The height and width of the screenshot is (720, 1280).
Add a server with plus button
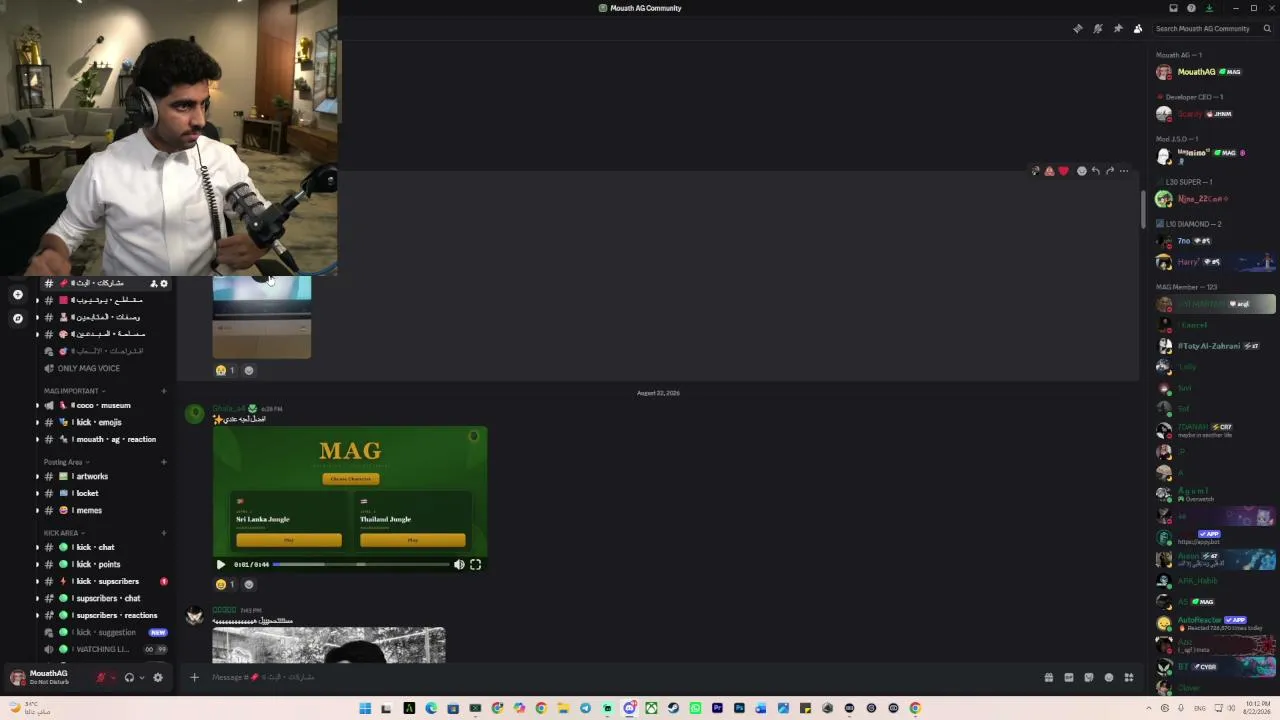coord(17,295)
